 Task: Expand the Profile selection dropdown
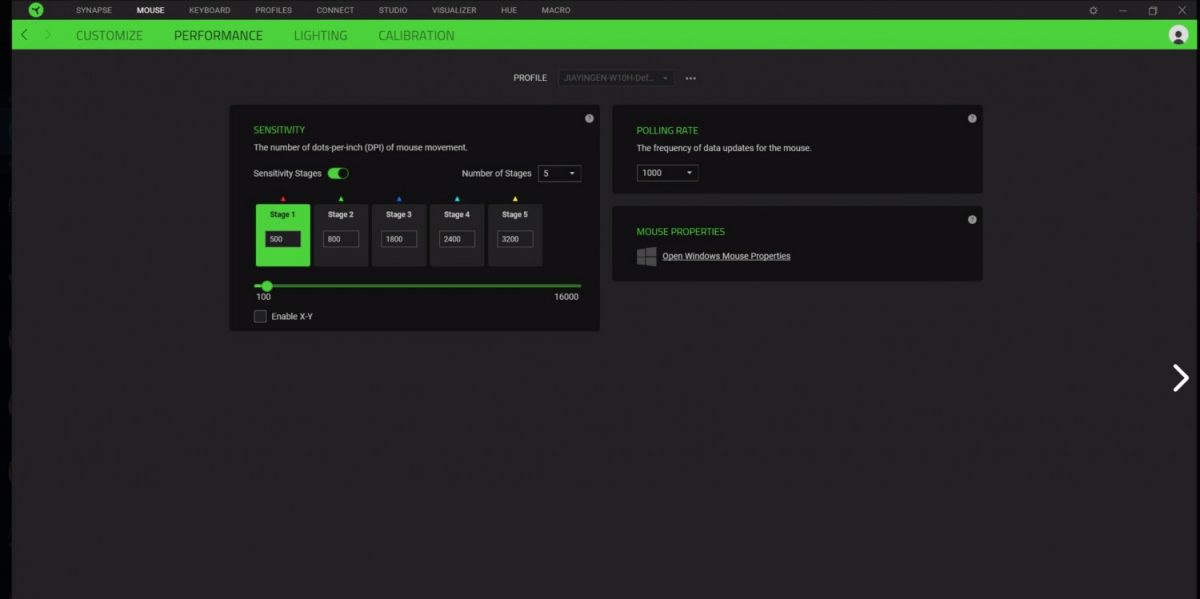pyautogui.click(x=616, y=78)
